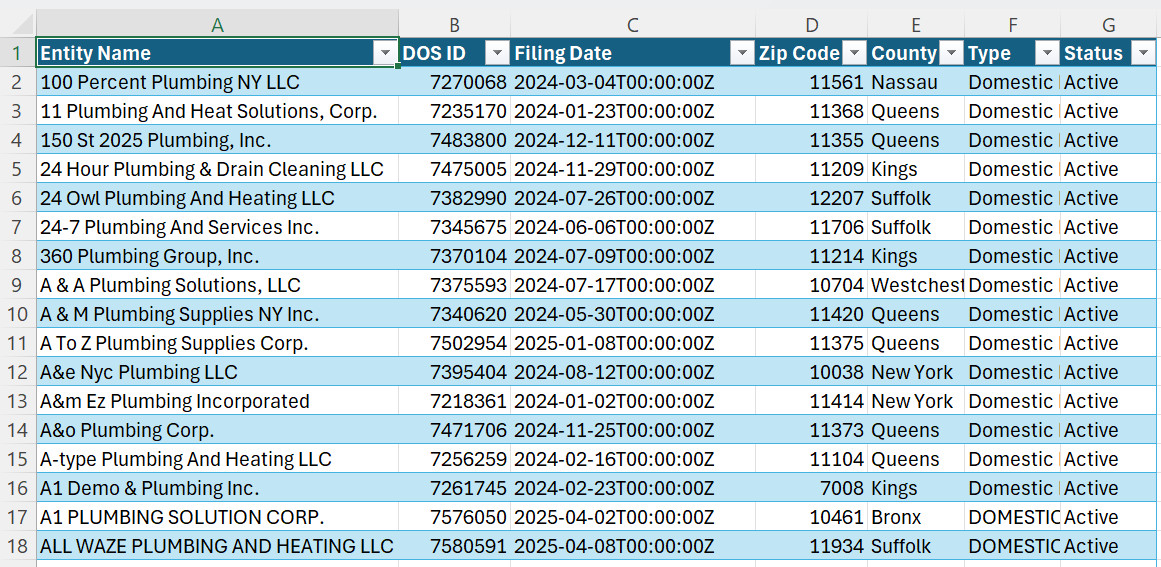The height and width of the screenshot is (567, 1161).
Task: Select column C header
Action: [633, 24]
